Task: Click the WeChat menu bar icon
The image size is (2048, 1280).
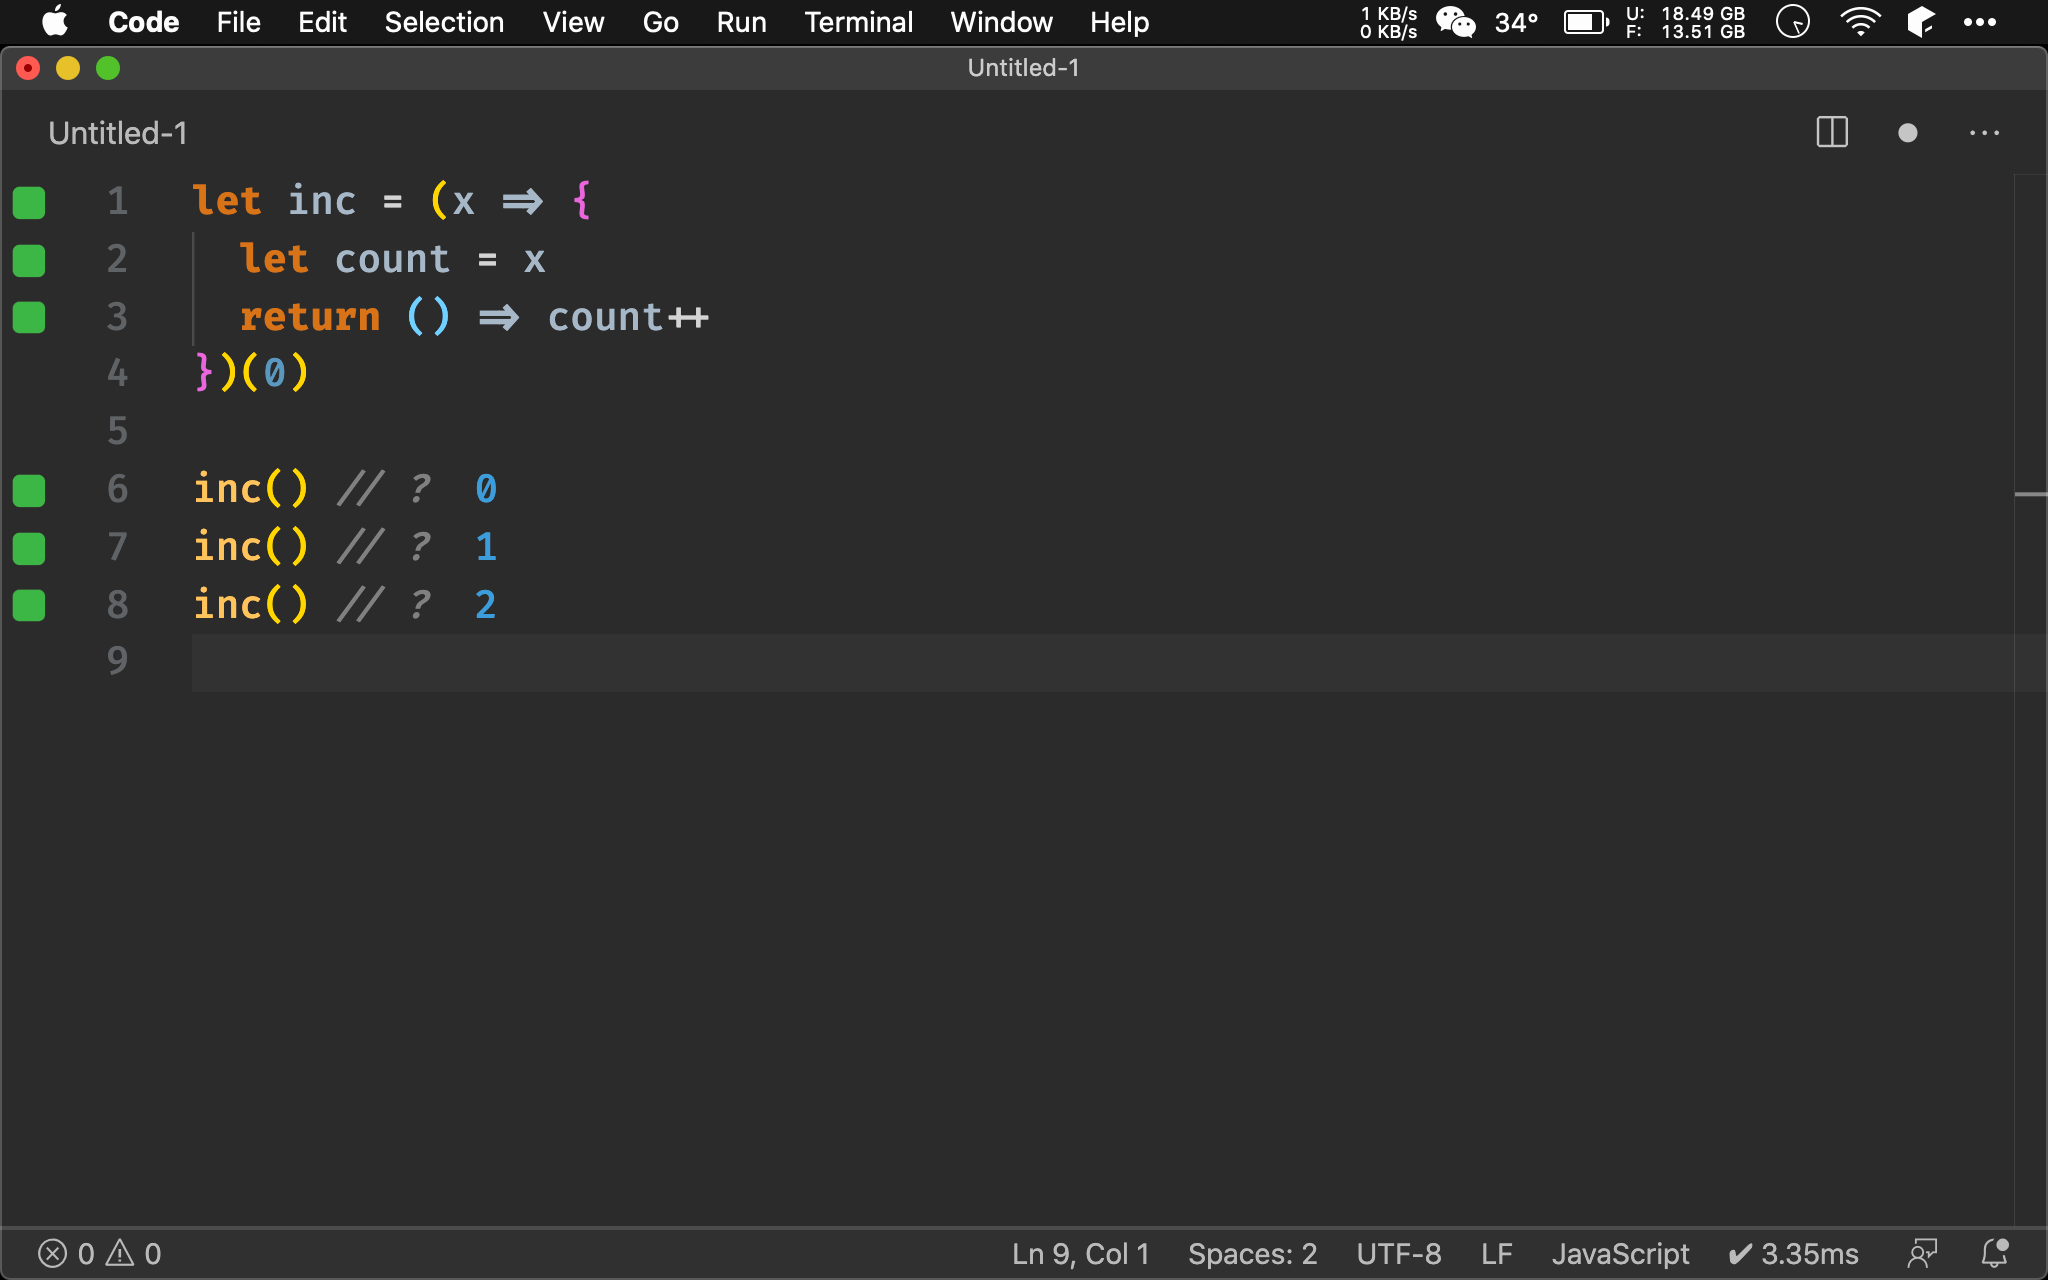Action: pyautogui.click(x=1455, y=22)
